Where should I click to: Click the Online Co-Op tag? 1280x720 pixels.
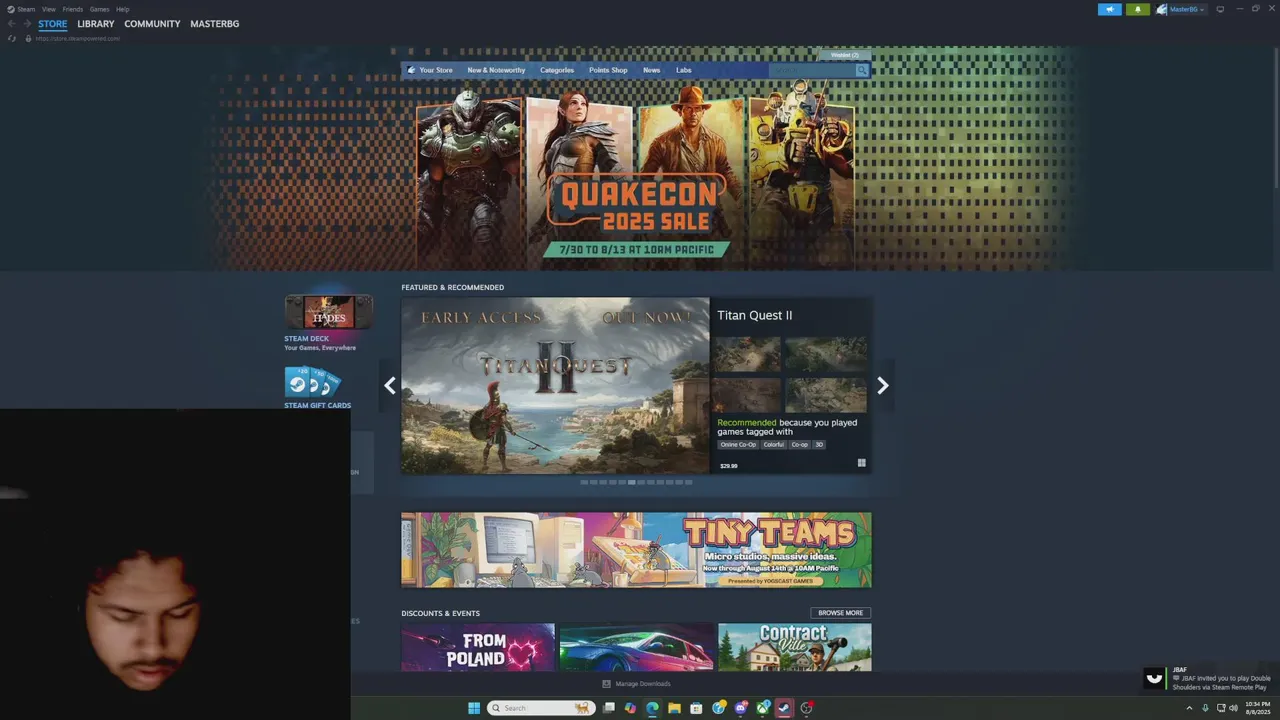click(738, 445)
